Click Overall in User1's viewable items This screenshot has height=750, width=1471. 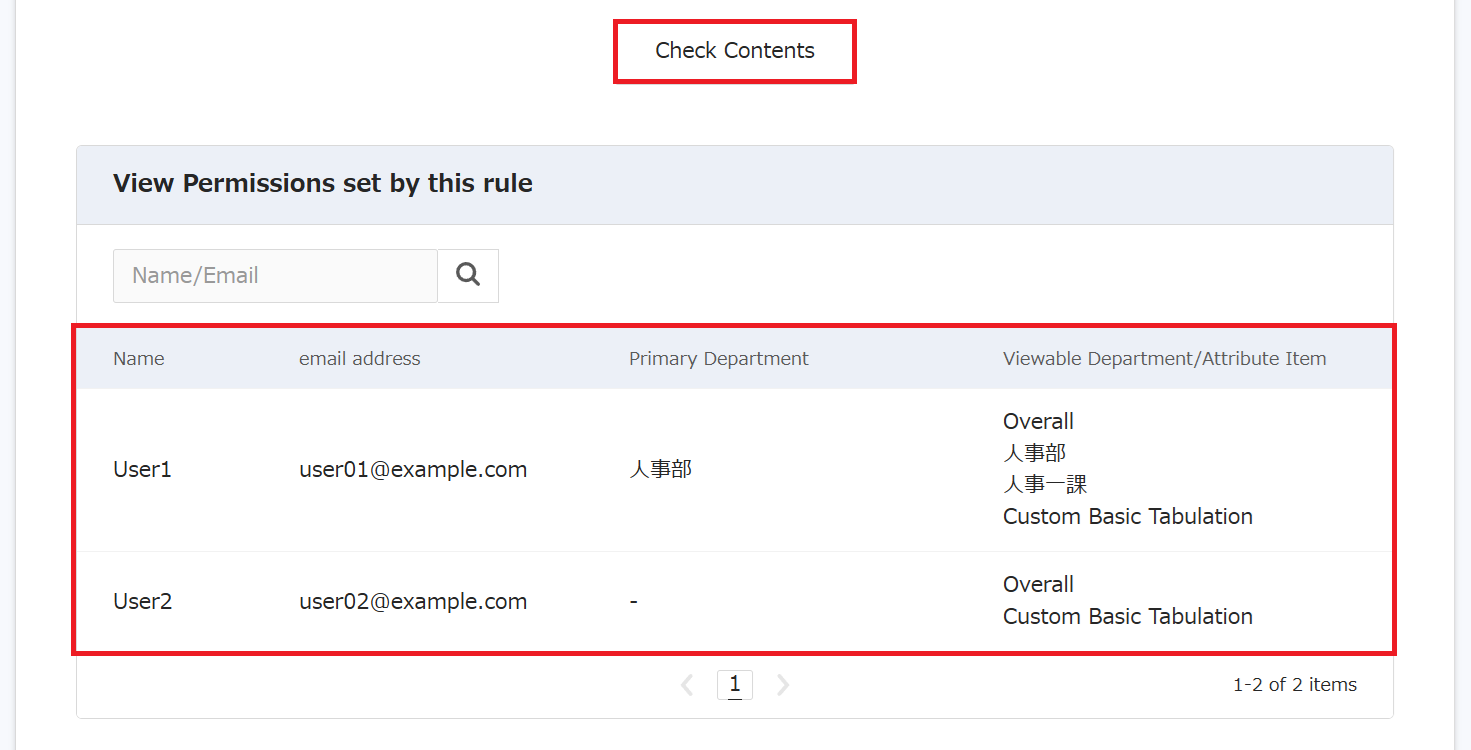click(x=1038, y=422)
